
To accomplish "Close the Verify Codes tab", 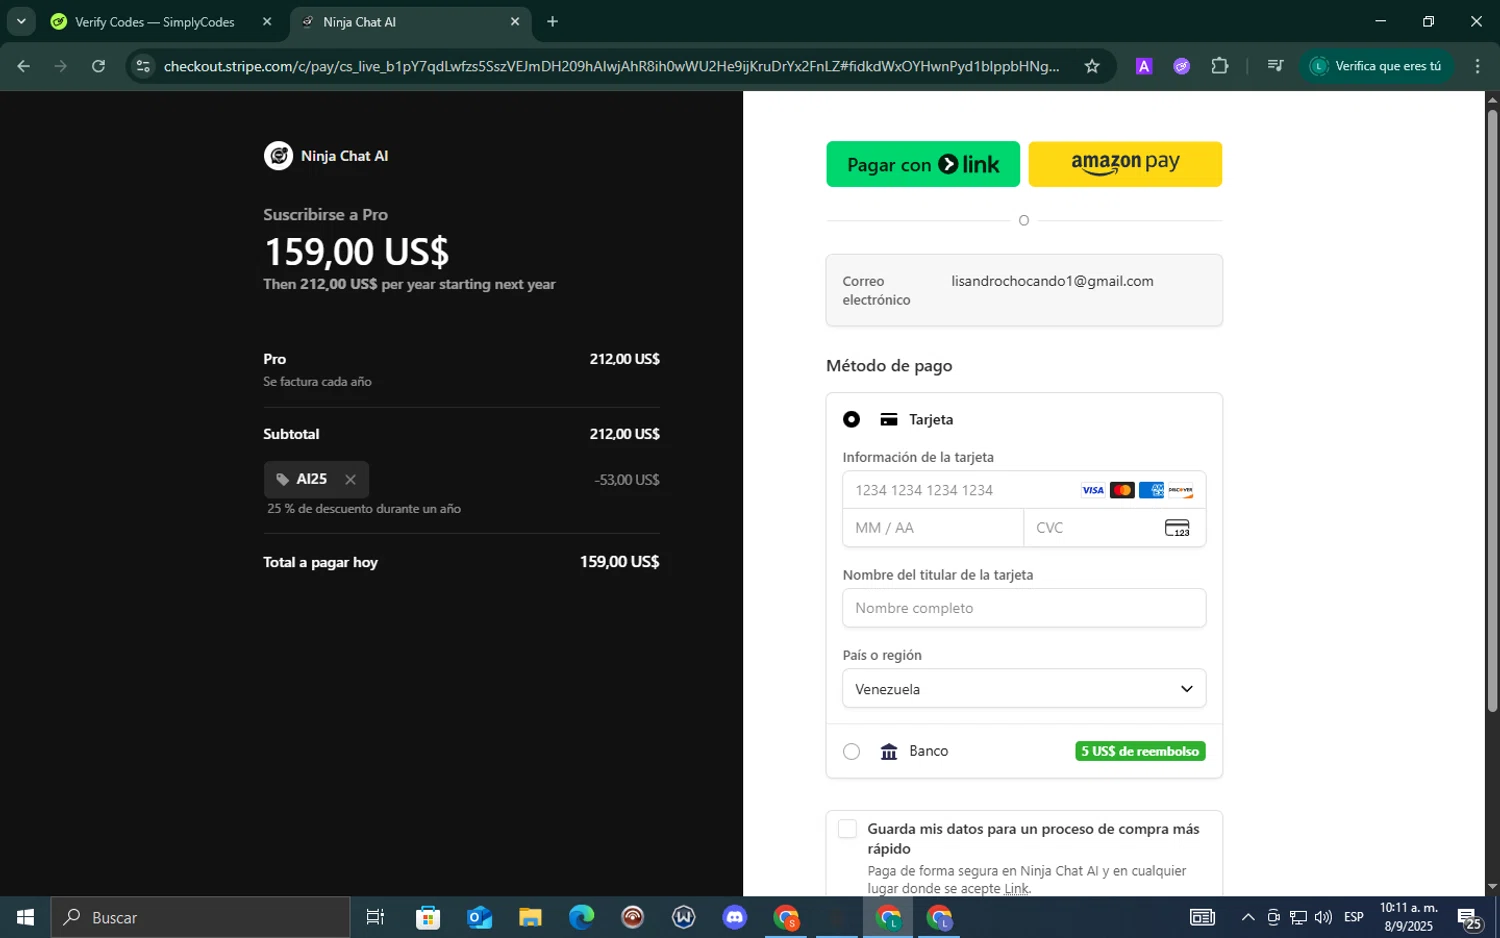I will coord(267,22).
